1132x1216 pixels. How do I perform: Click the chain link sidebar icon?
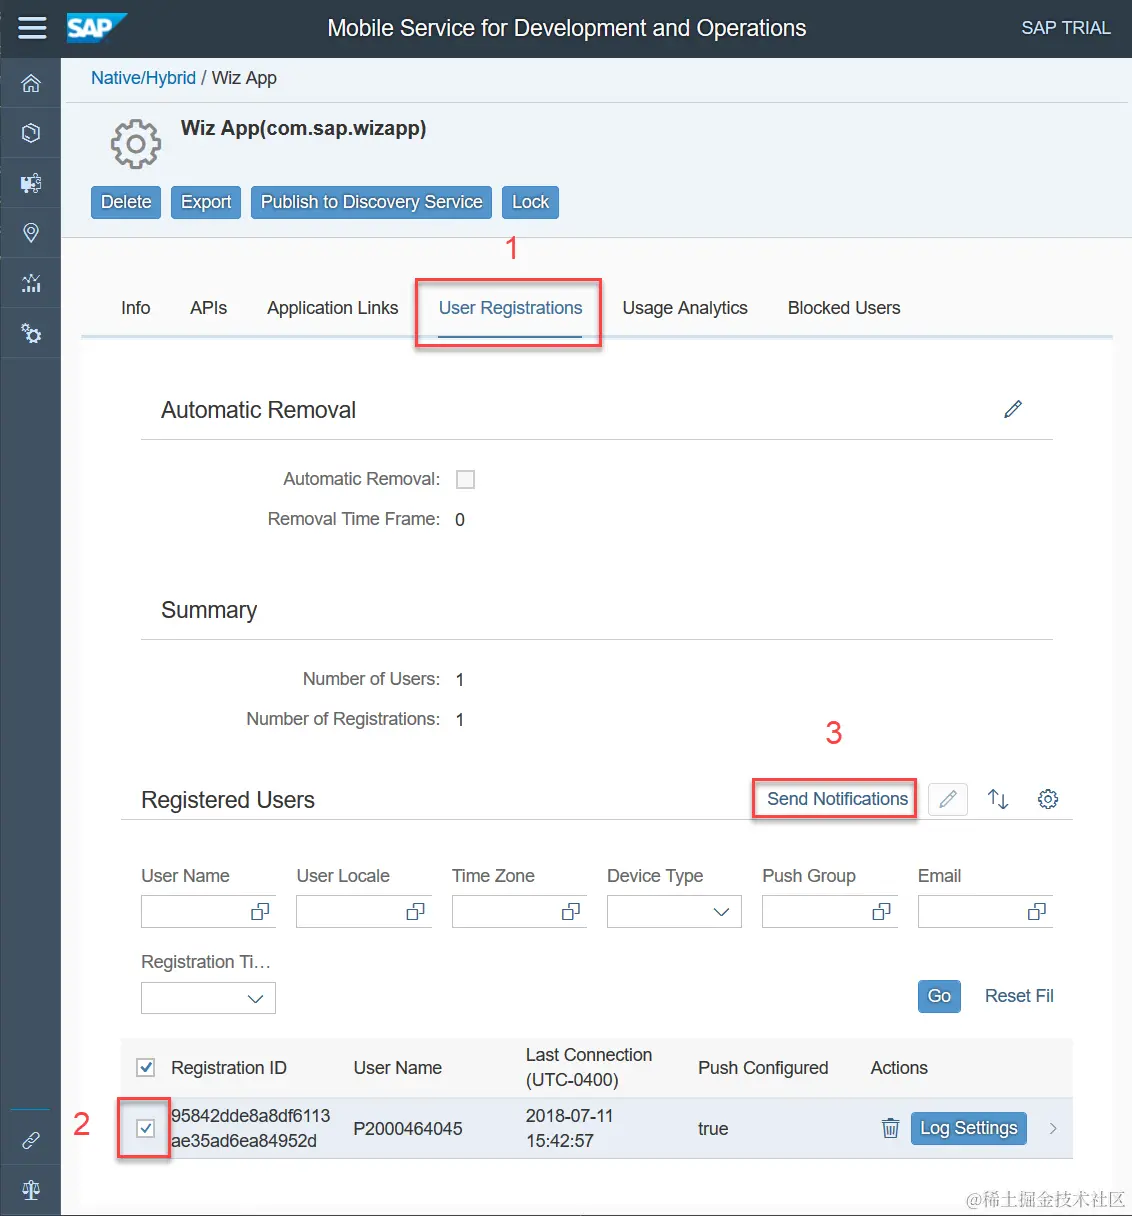click(x=31, y=1140)
